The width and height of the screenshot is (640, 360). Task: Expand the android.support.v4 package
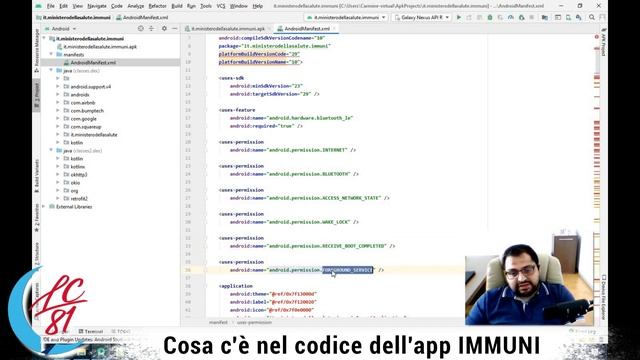[58, 87]
